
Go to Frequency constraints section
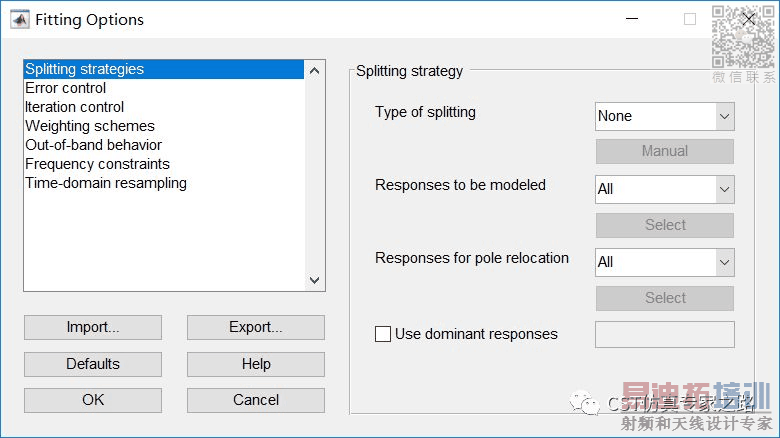(x=97, y=164)
